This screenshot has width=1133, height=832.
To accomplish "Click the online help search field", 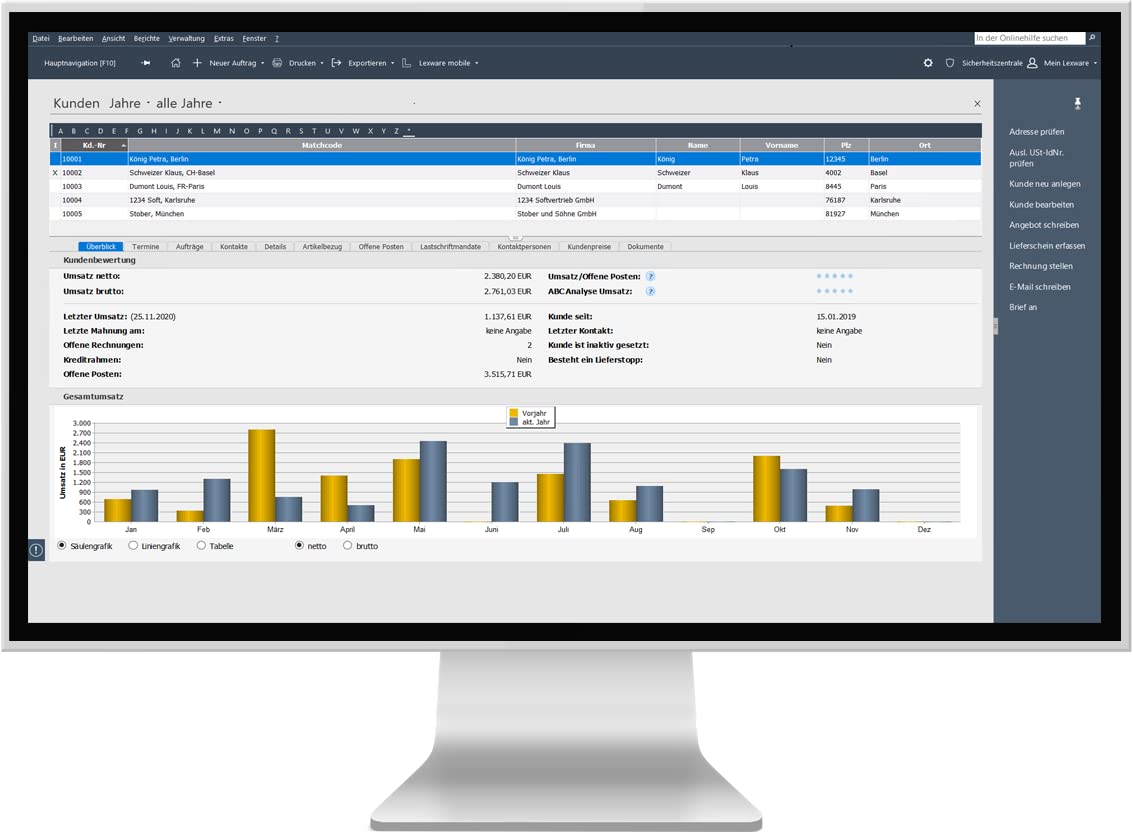I will tap(1029, 38).
